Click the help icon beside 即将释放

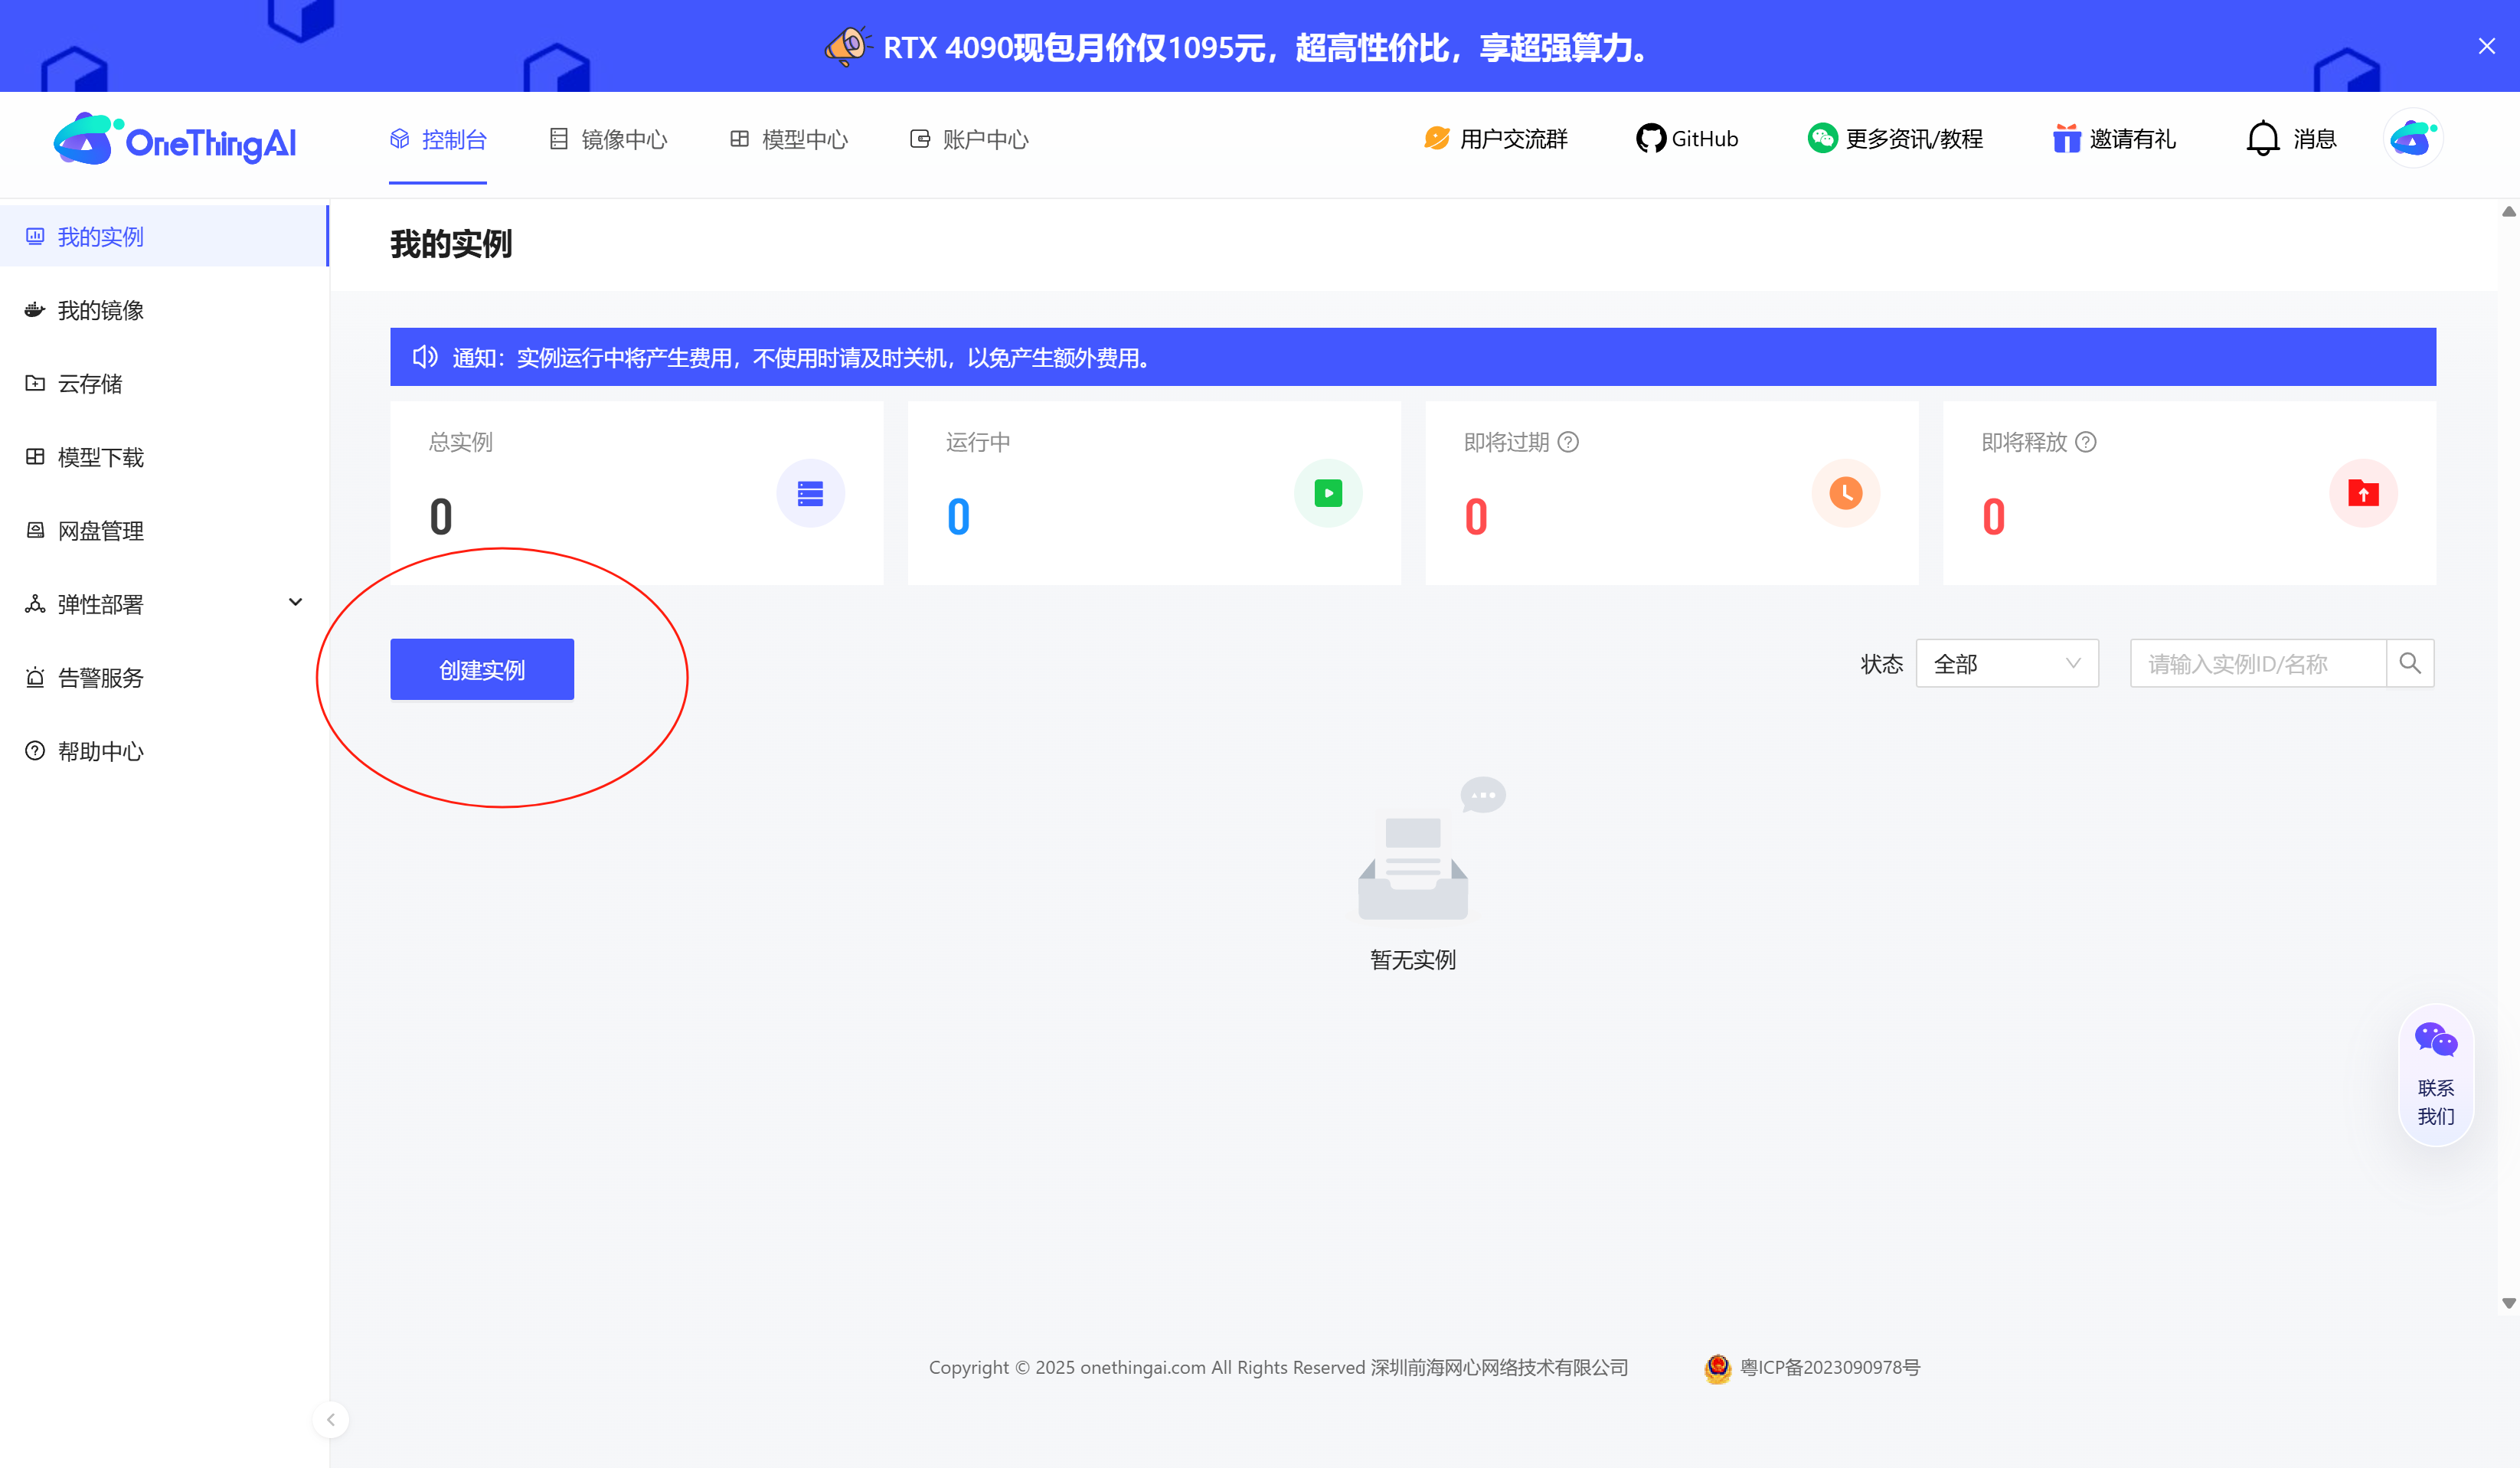pos(2085,442)
